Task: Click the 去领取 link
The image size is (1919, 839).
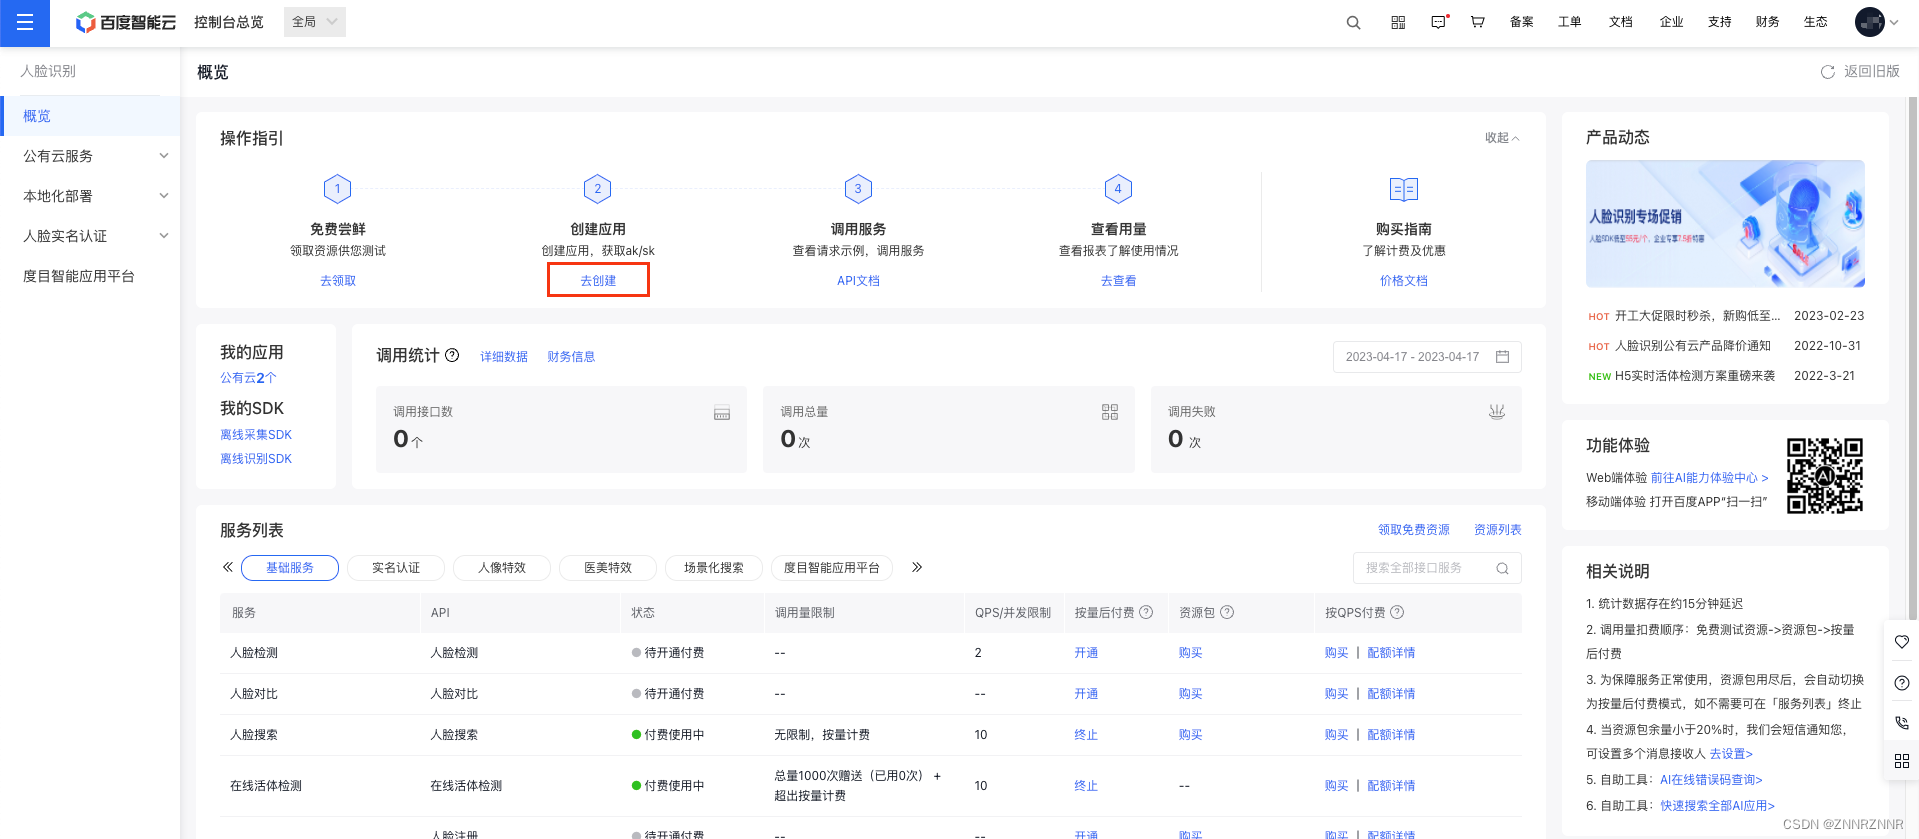Action: point(338,281)
